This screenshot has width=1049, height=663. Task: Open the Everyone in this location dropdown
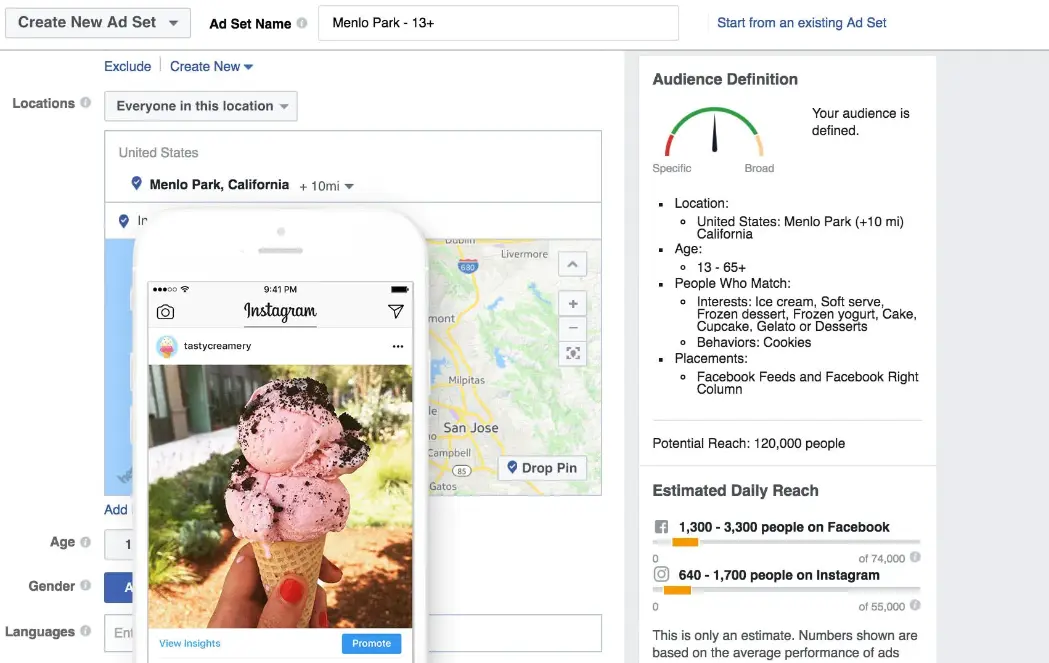(x=200, y=106)
